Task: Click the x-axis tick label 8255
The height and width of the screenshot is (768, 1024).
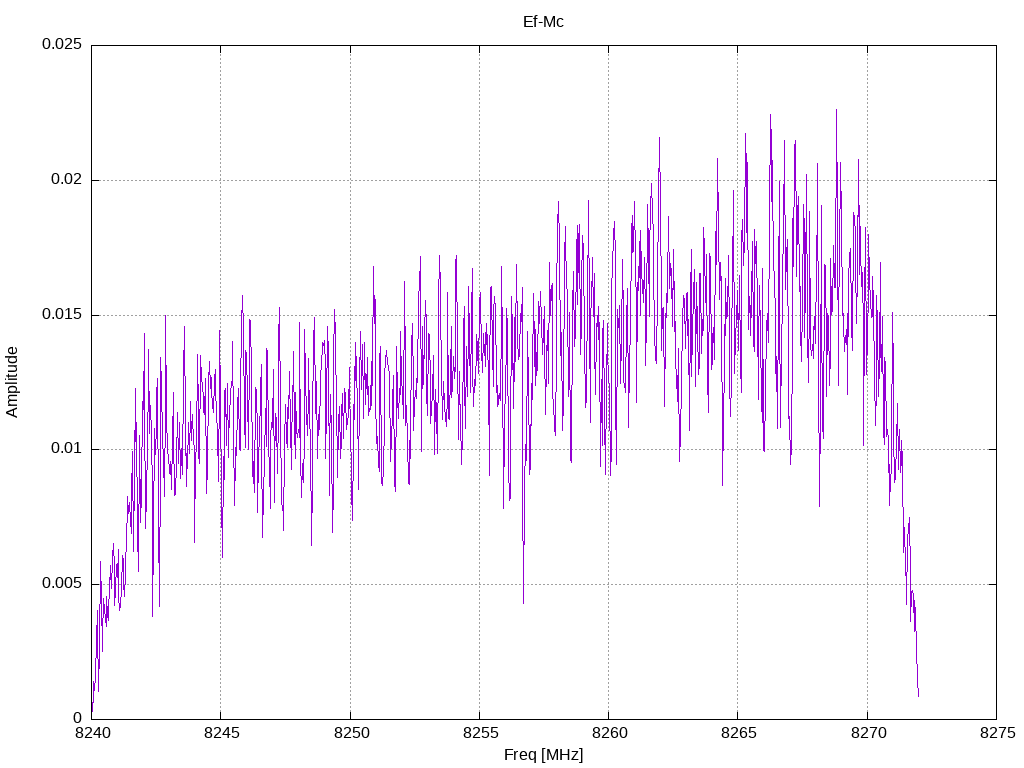Action: (480, 733)
